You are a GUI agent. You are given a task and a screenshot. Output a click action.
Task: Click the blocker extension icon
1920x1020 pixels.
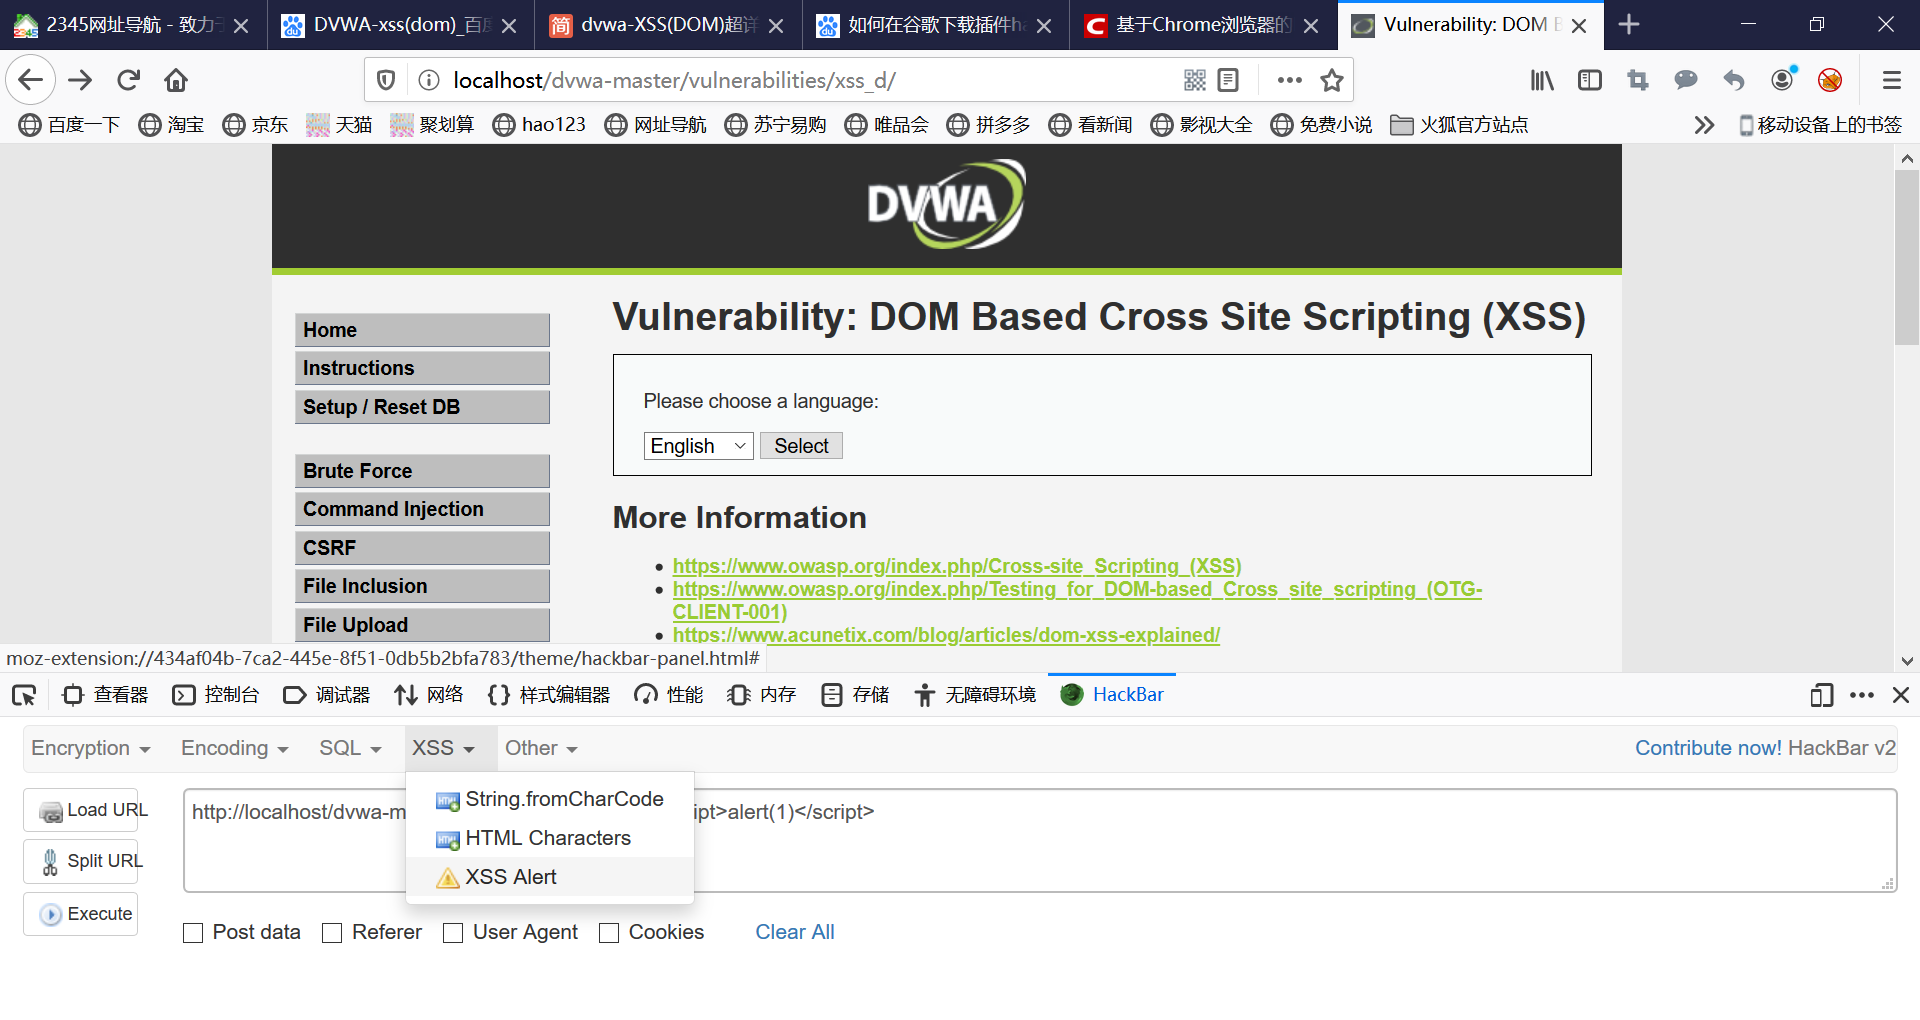(1831, 80)
